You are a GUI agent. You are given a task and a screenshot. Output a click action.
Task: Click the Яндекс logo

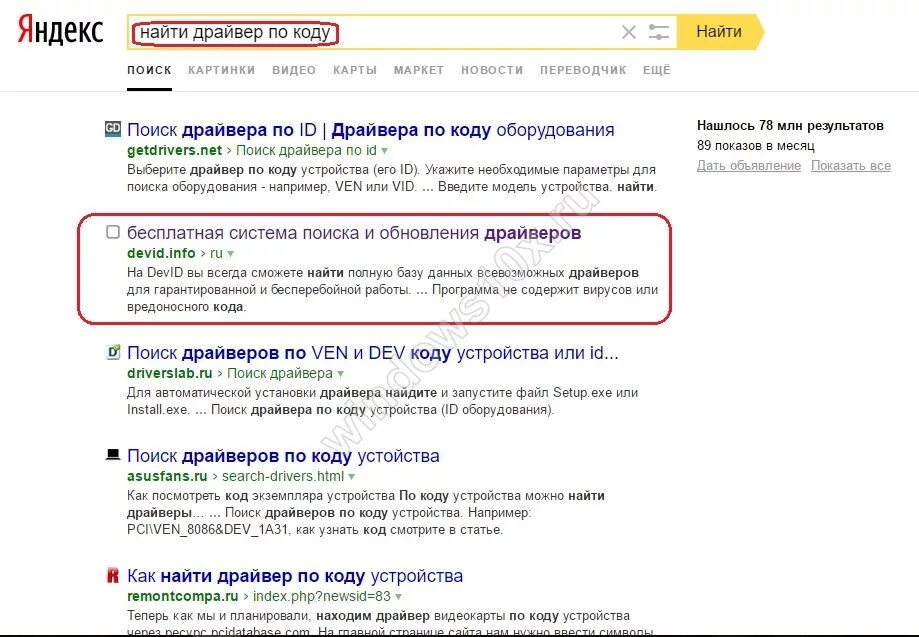60,30
